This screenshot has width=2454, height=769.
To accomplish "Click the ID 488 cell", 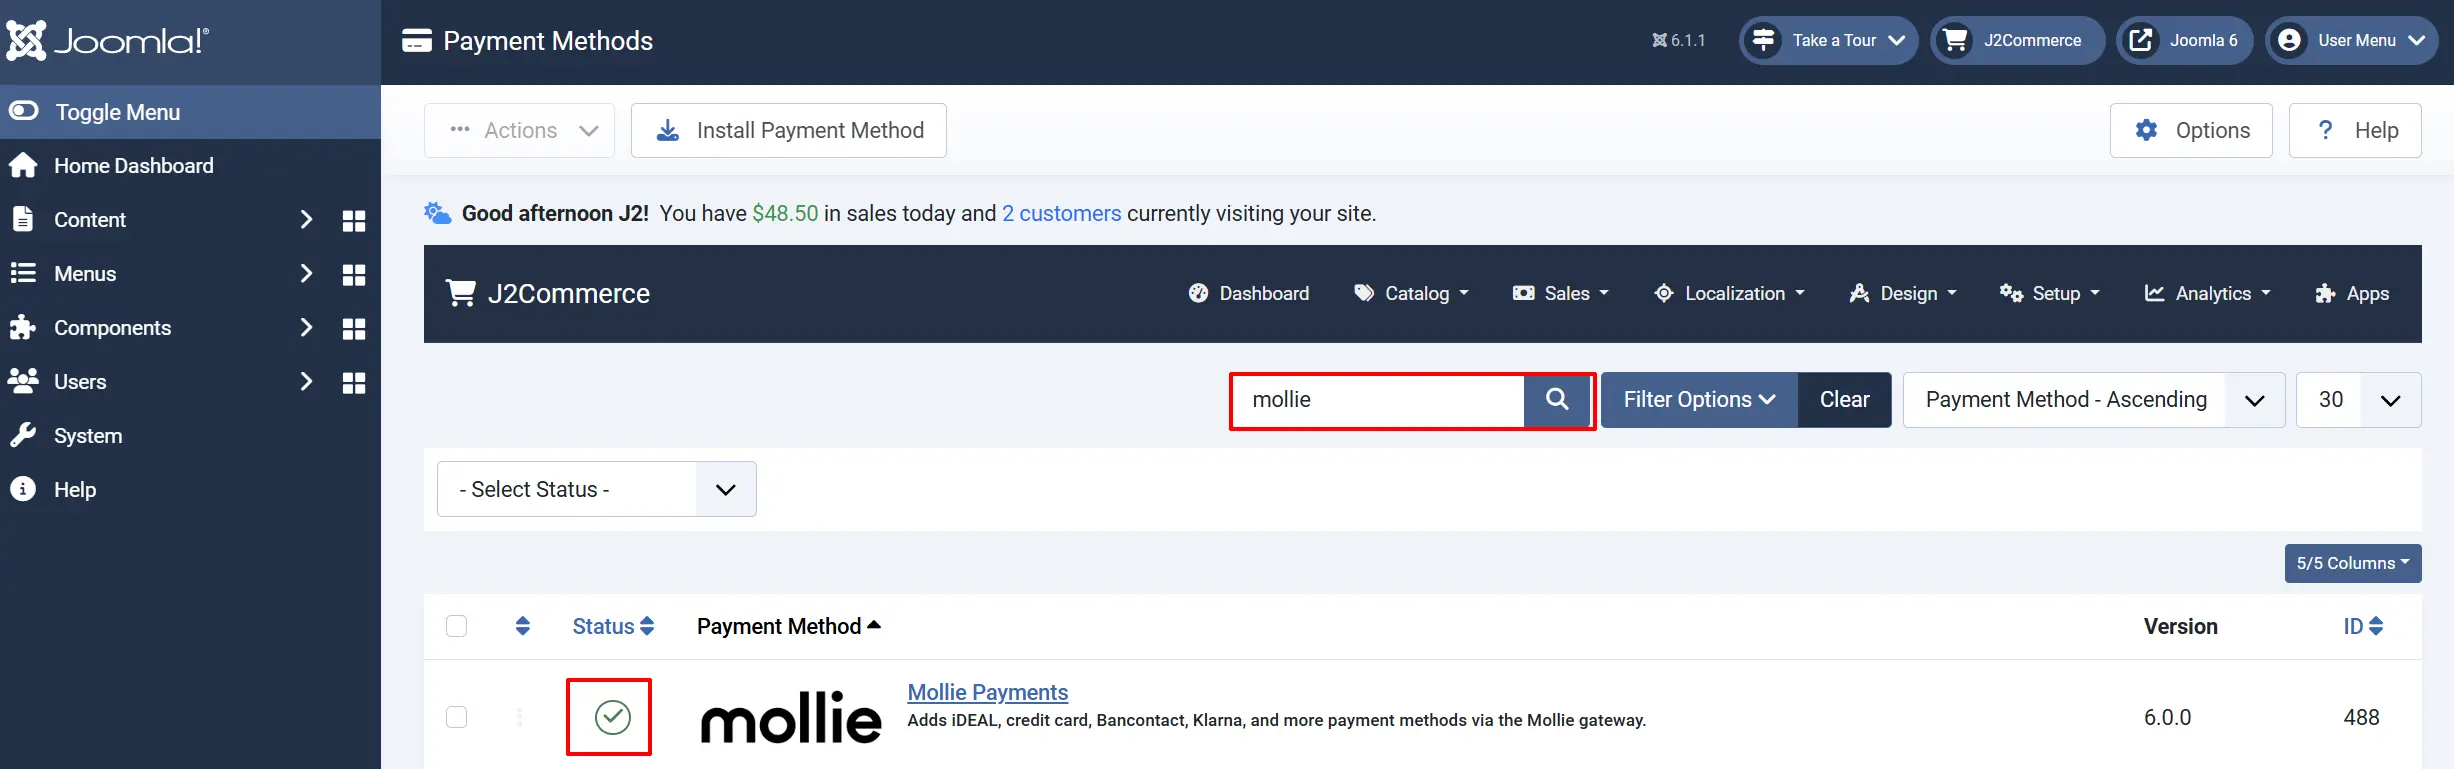I will tap(2361, 717).
